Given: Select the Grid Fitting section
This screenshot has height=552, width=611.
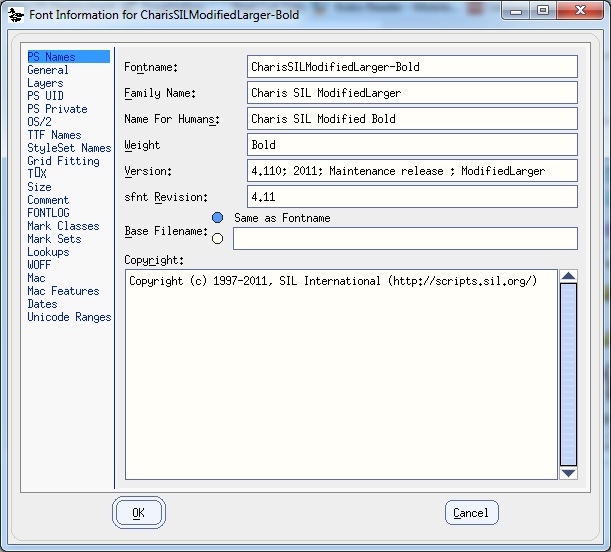Looking at the screenshot, I should 64,161.
